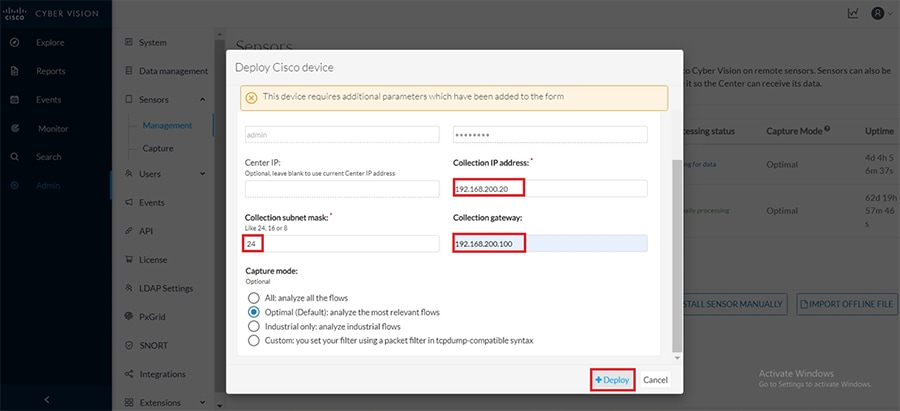Image resolution: width=900 pixels, height=411 pixels.
Task: Expand the Extensions submenu chevron
Action: [203, 403]
